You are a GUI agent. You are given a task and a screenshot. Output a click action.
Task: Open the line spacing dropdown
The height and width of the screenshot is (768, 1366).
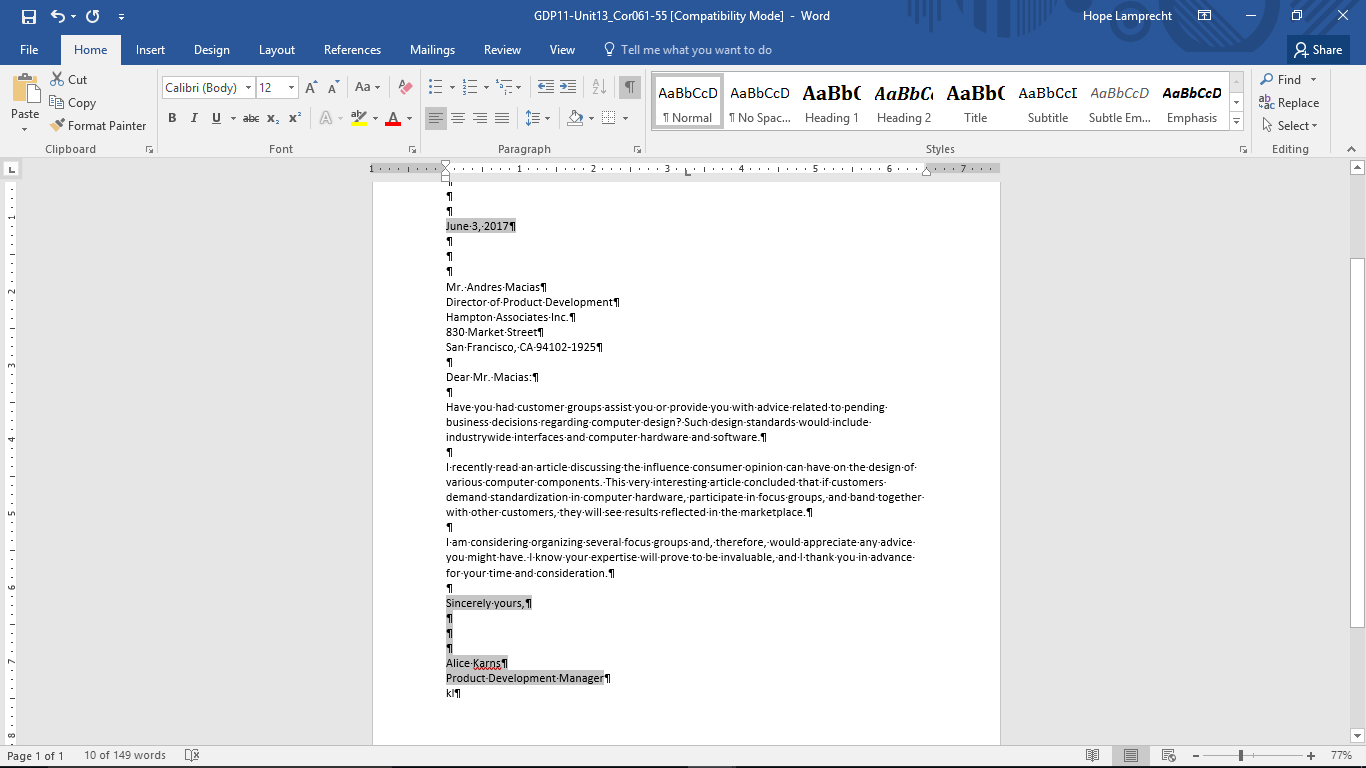click(x=537, y=118)
